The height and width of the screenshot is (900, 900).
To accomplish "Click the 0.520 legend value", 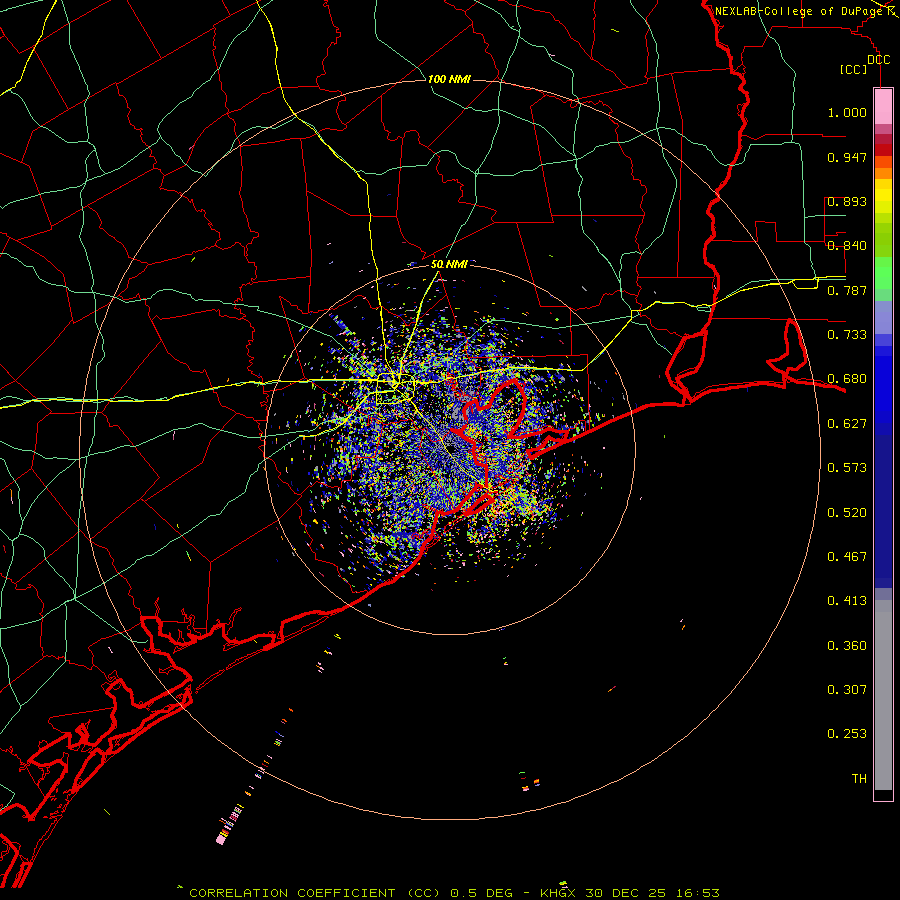I will 847,513.
